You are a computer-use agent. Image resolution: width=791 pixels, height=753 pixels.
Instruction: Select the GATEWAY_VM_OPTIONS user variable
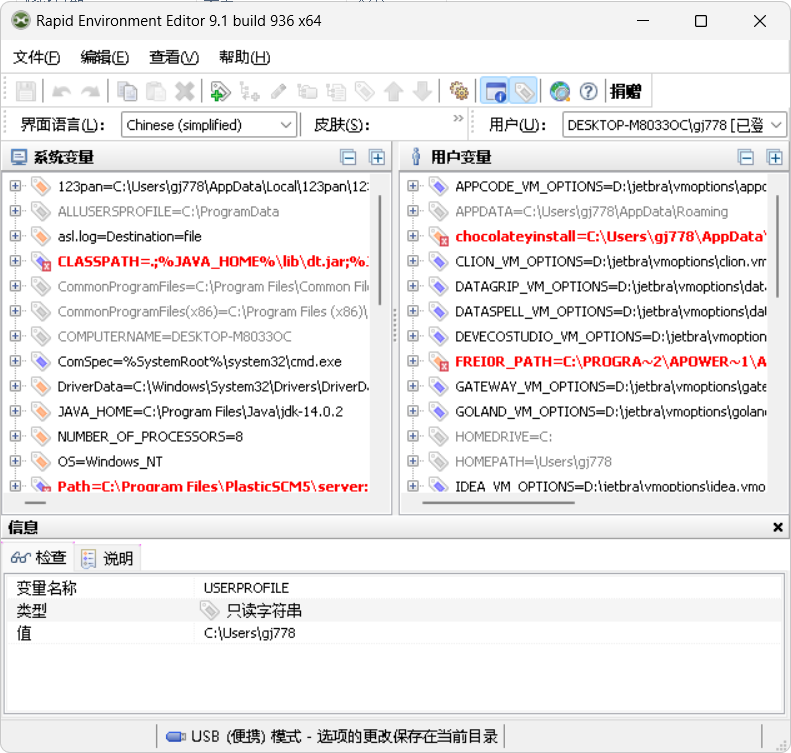(x=610, y=386)
